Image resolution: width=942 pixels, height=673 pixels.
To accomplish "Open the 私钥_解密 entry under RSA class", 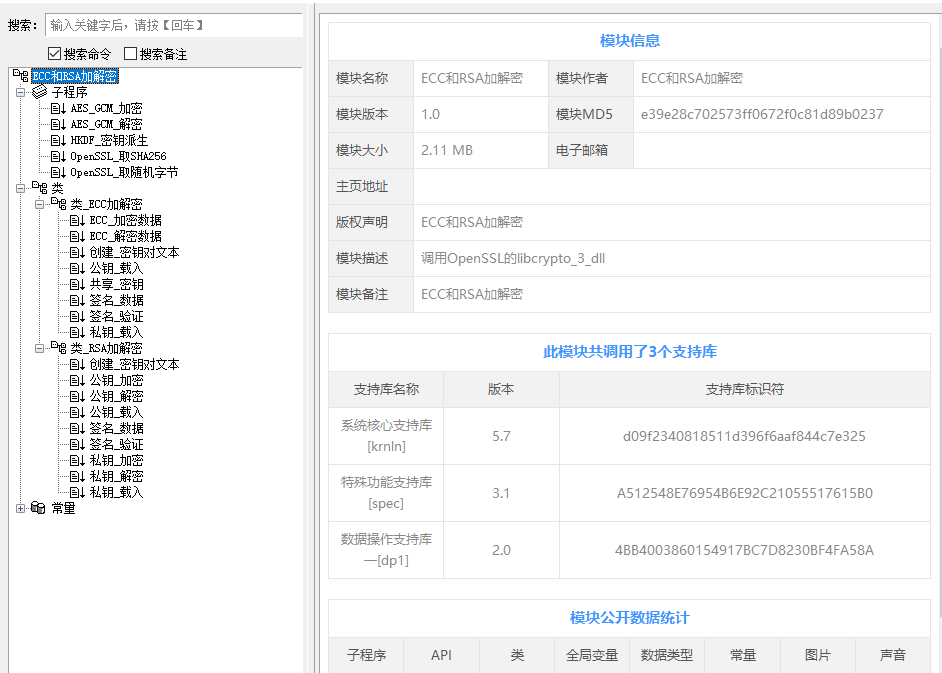I will click(x=116, y=476).
